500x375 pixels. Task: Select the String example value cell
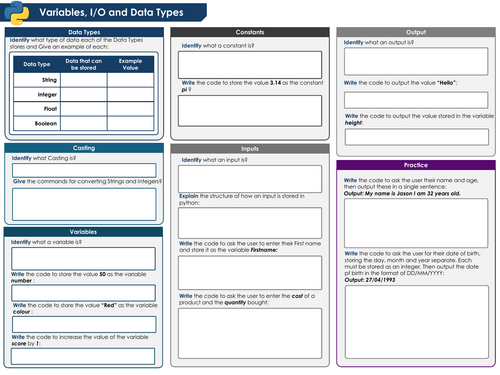click(x=130, y=80)
